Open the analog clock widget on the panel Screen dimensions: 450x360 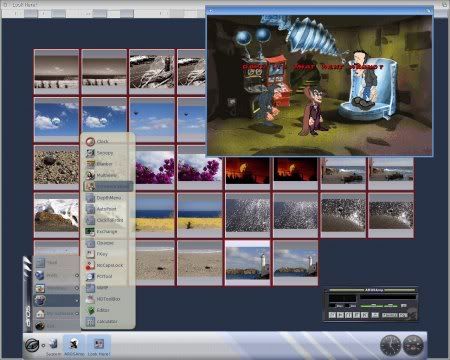(390, 345)
